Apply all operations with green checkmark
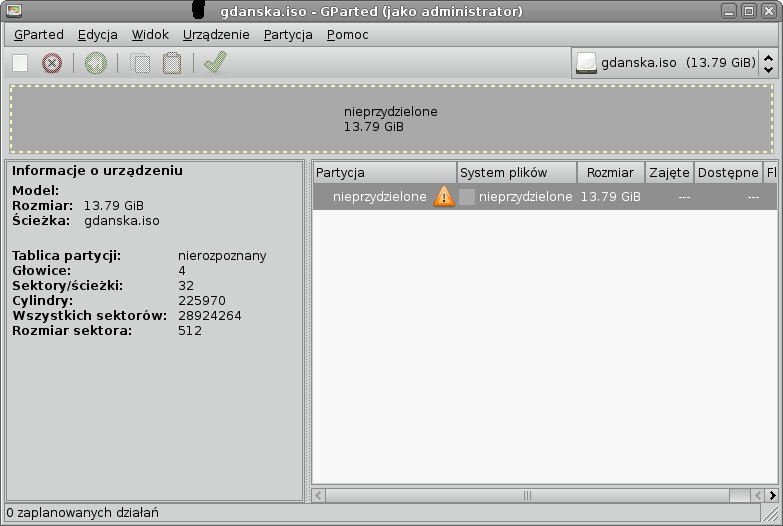This screenshot has width=783, height=526. click(x=214, y=63)
